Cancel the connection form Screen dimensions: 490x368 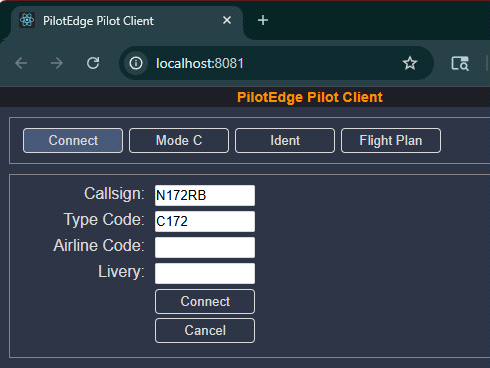click(205, 331)
